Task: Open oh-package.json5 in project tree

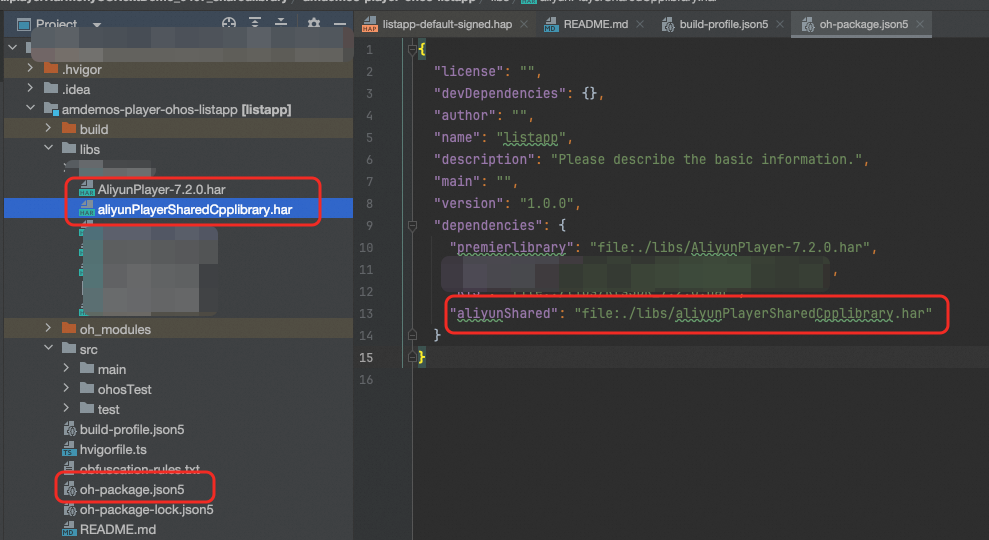Action: point(132,490)
